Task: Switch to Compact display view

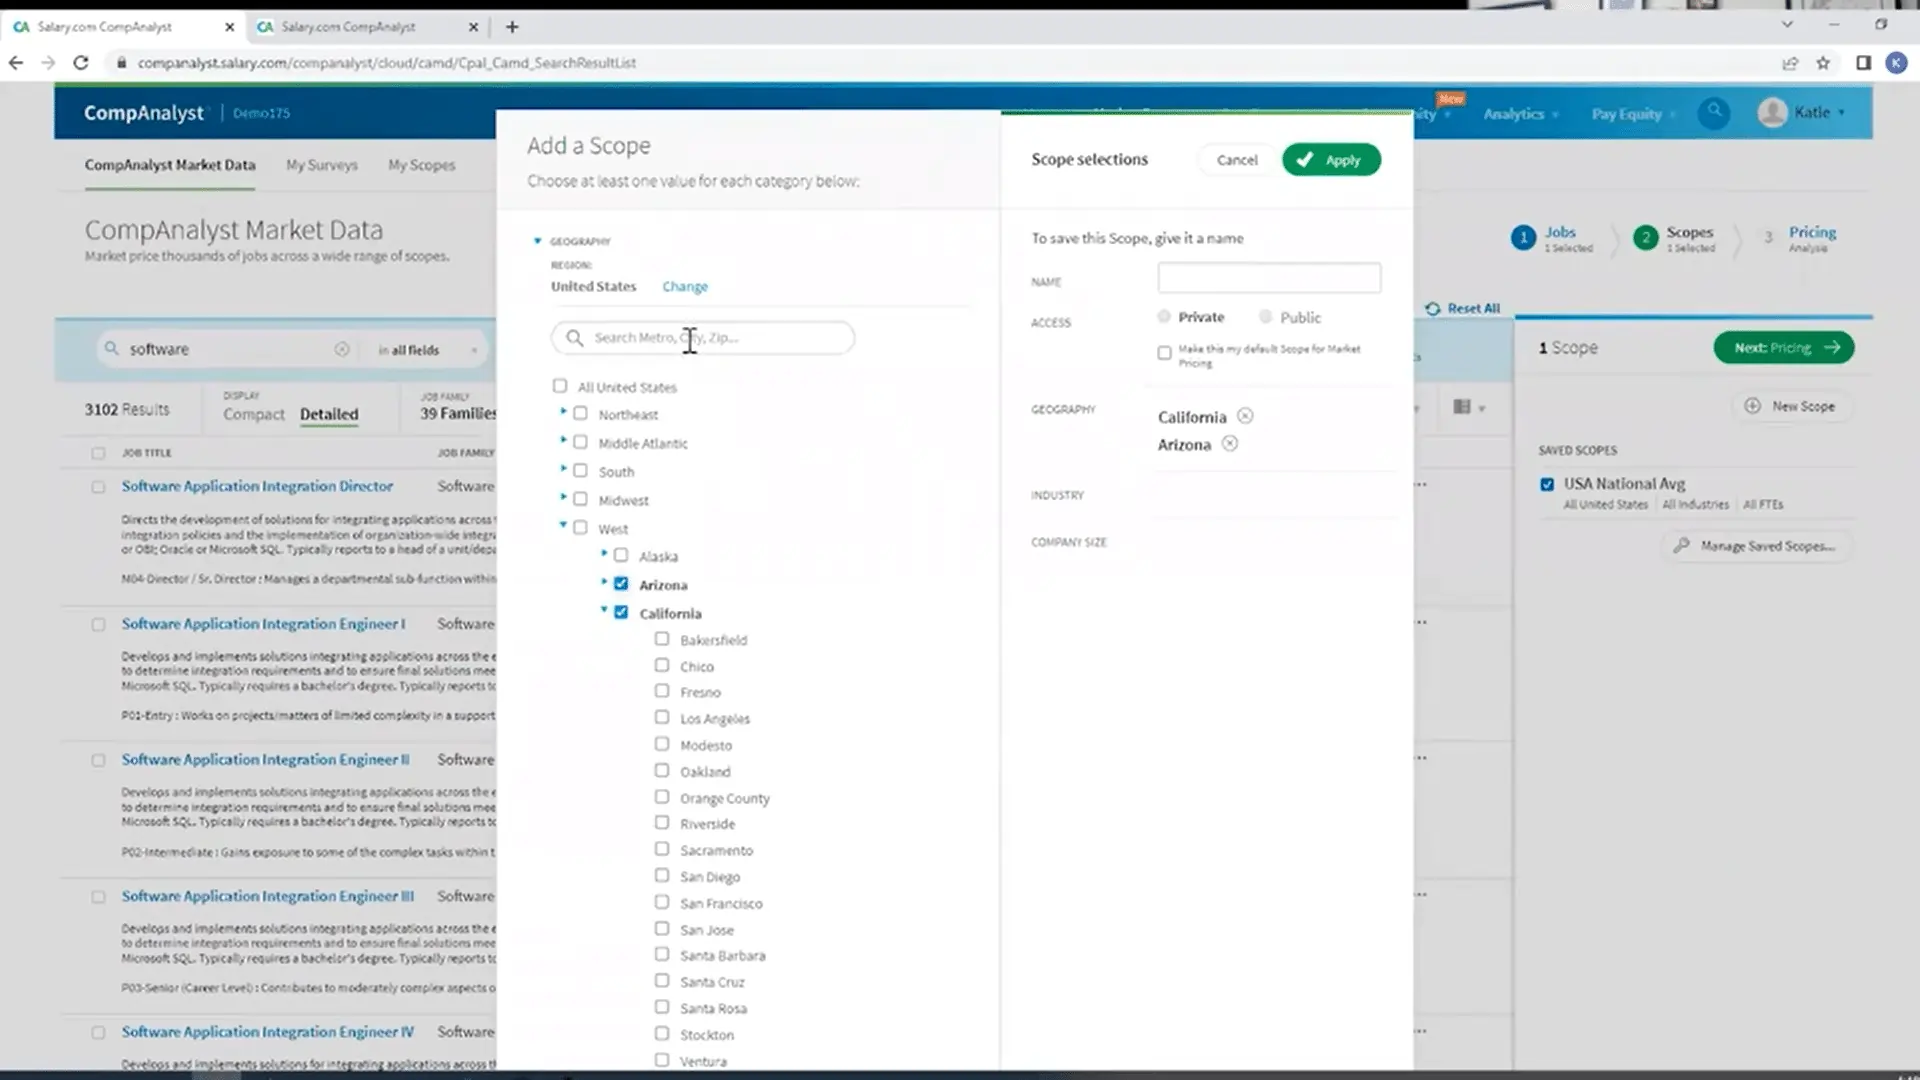Action: pos(254,414)
